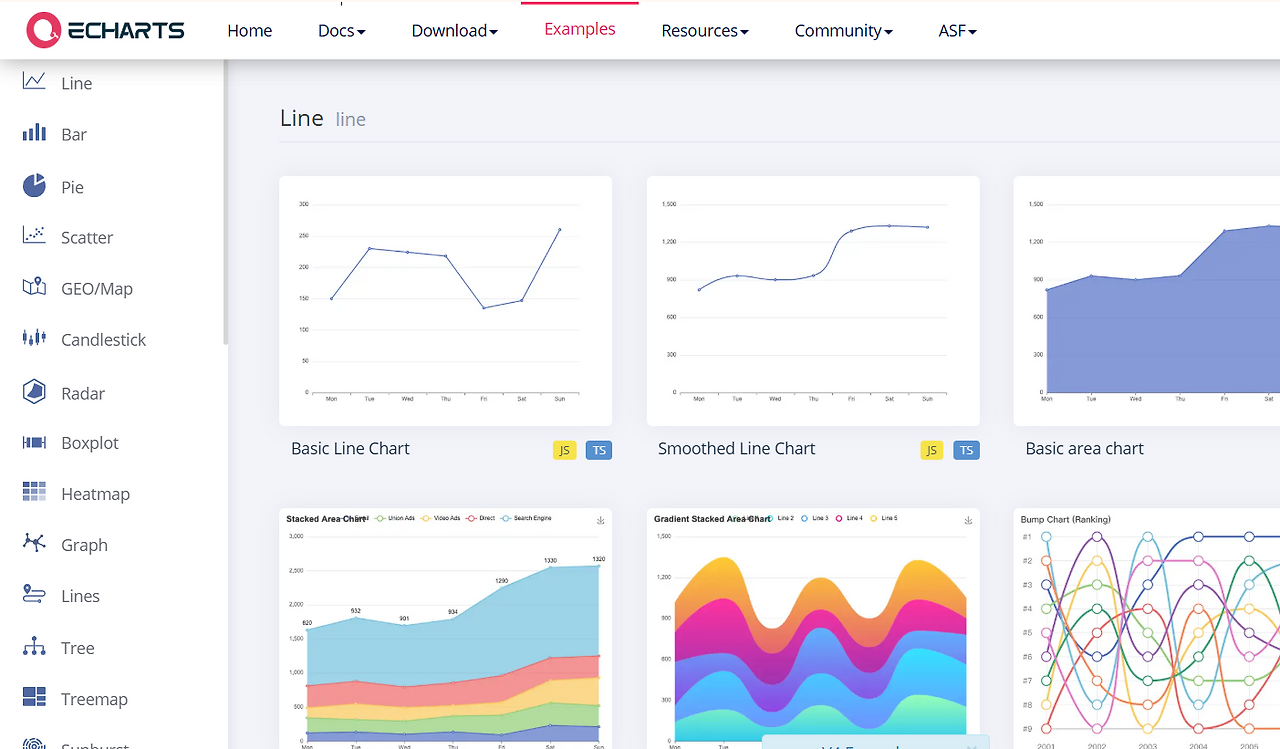Click the ECharts logo icon
The image size is (1280, 749).
(x=44, y=30)
